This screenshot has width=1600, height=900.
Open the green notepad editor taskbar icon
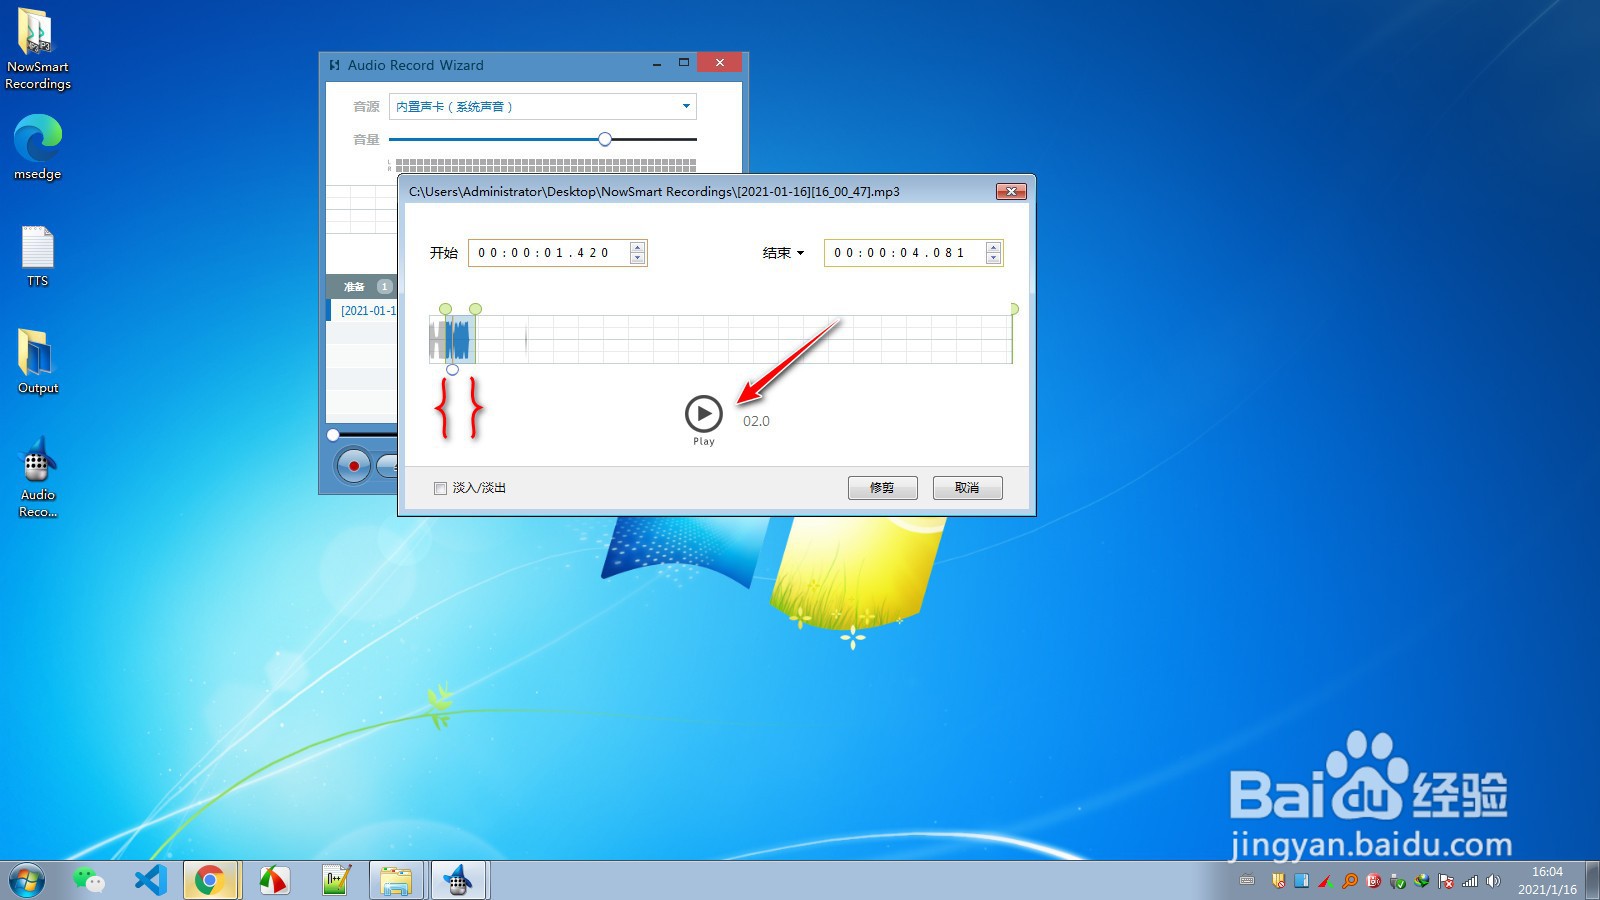click(335, 880)
